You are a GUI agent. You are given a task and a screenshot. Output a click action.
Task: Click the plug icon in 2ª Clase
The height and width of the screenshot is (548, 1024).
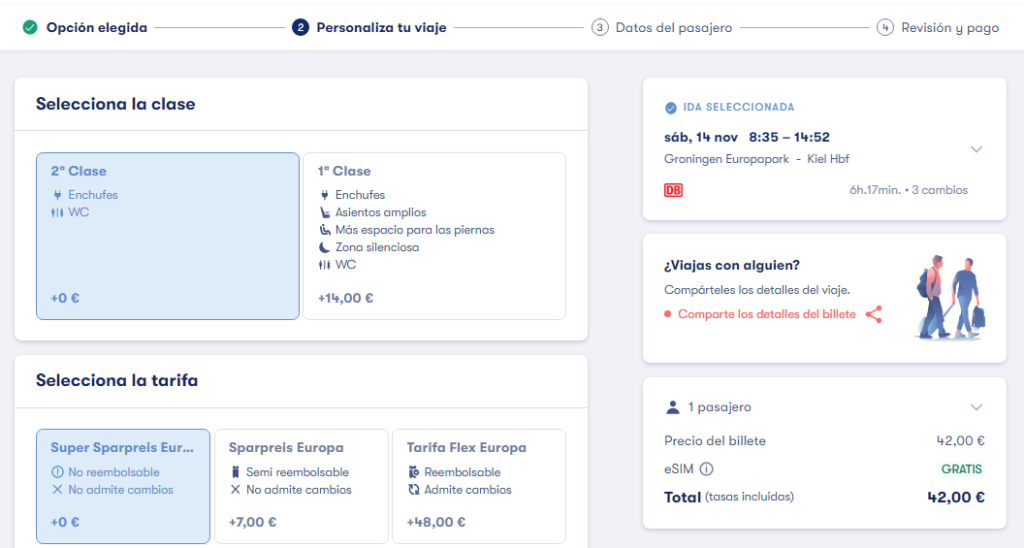point(57,195)
